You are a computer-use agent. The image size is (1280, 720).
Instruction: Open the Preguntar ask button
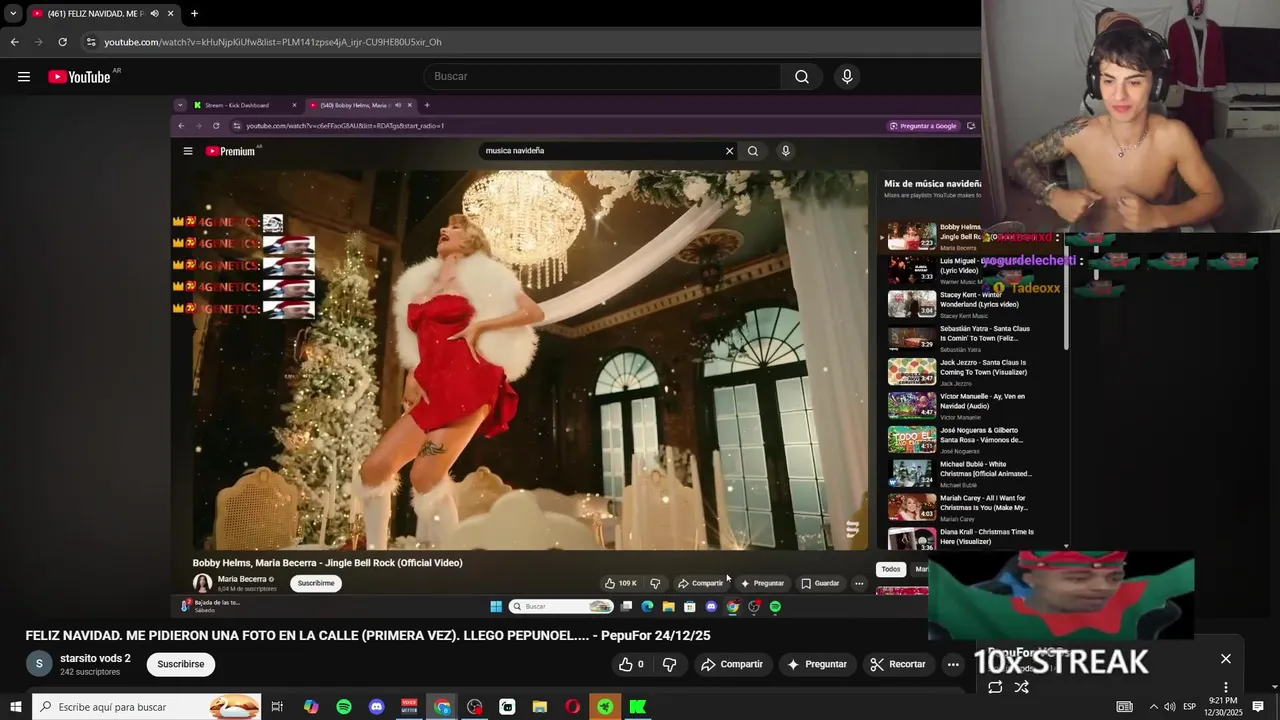817,664
